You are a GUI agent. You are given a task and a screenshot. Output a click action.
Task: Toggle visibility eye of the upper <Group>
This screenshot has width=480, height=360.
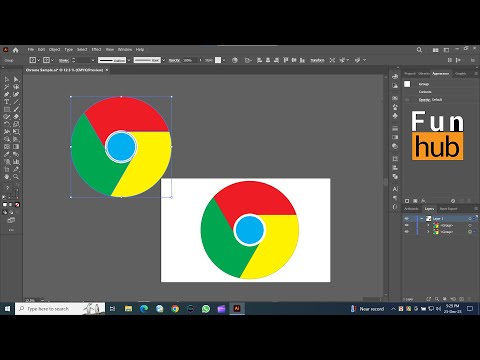[407, 225]
